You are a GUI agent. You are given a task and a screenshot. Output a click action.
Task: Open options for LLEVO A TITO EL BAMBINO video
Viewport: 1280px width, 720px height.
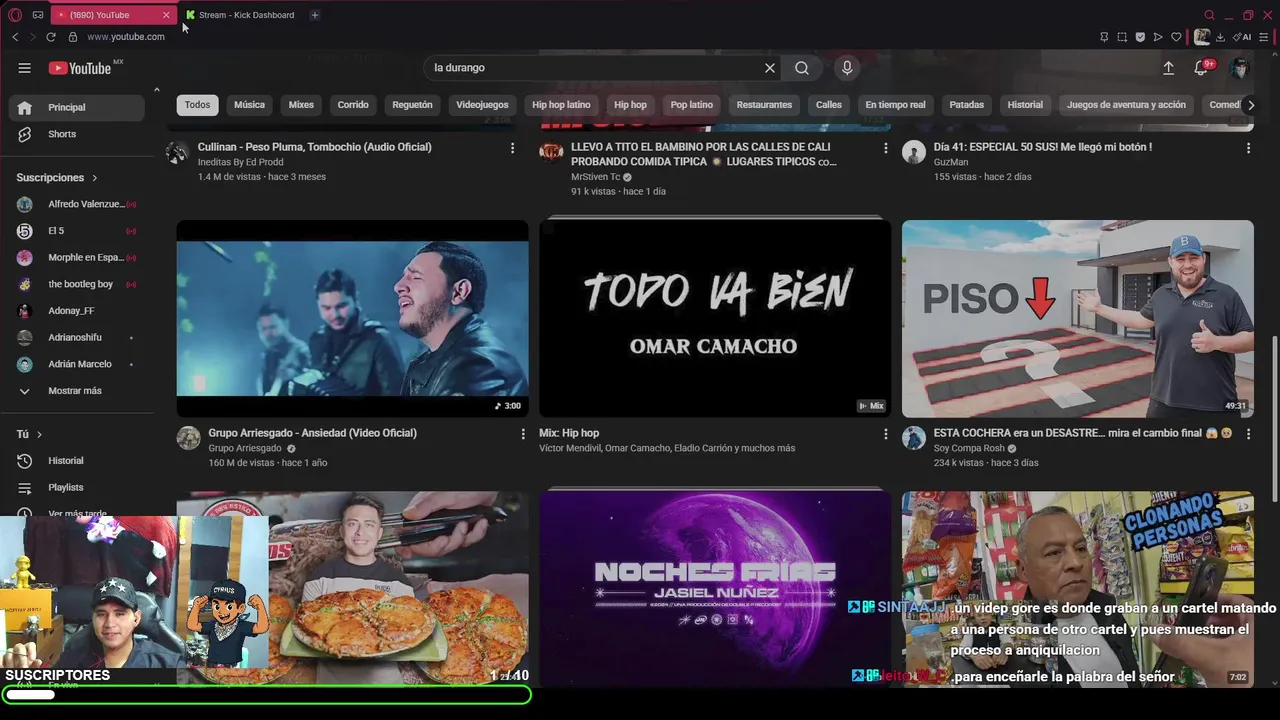(885, 148)
